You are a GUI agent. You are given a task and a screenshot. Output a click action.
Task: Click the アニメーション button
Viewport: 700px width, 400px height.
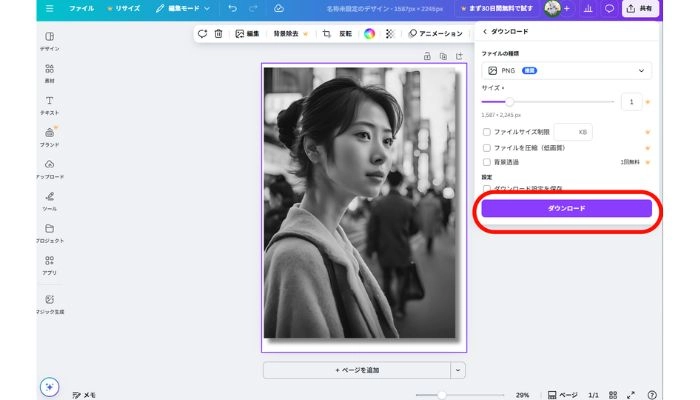(435, 33)
